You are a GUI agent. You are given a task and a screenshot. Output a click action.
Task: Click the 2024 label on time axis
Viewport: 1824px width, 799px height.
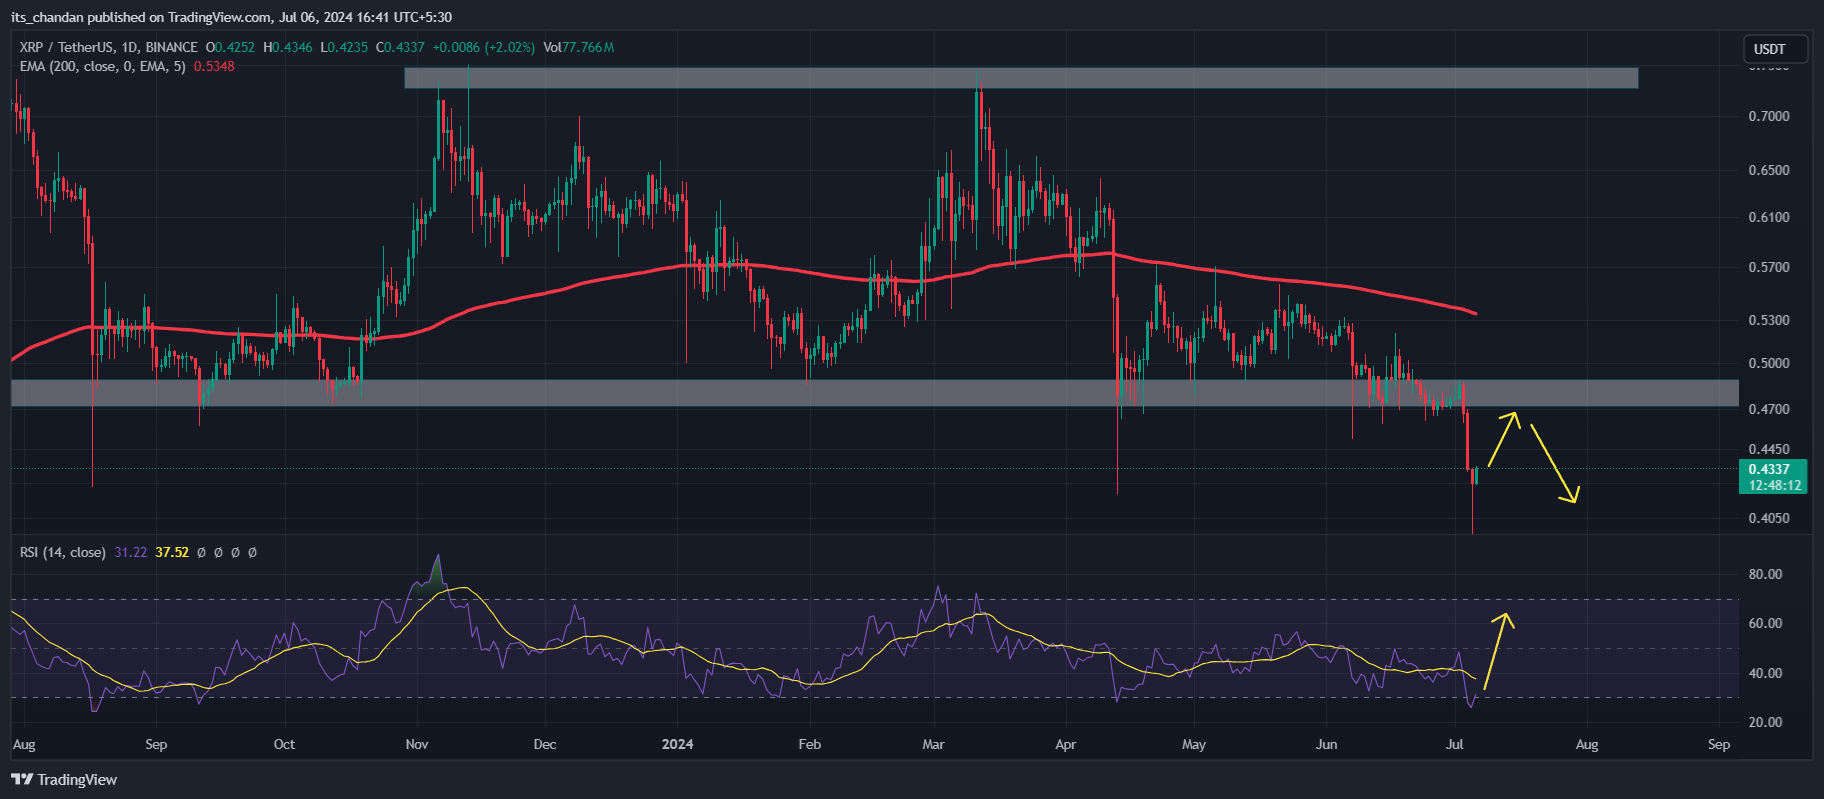tap(677, 744)
